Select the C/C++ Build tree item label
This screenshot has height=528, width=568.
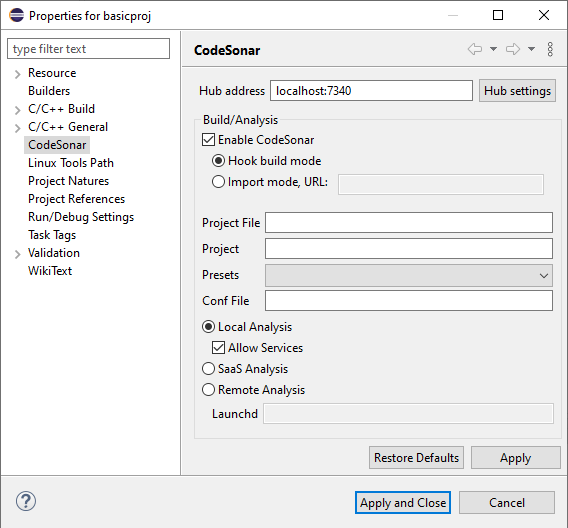(x=62, y=109)
